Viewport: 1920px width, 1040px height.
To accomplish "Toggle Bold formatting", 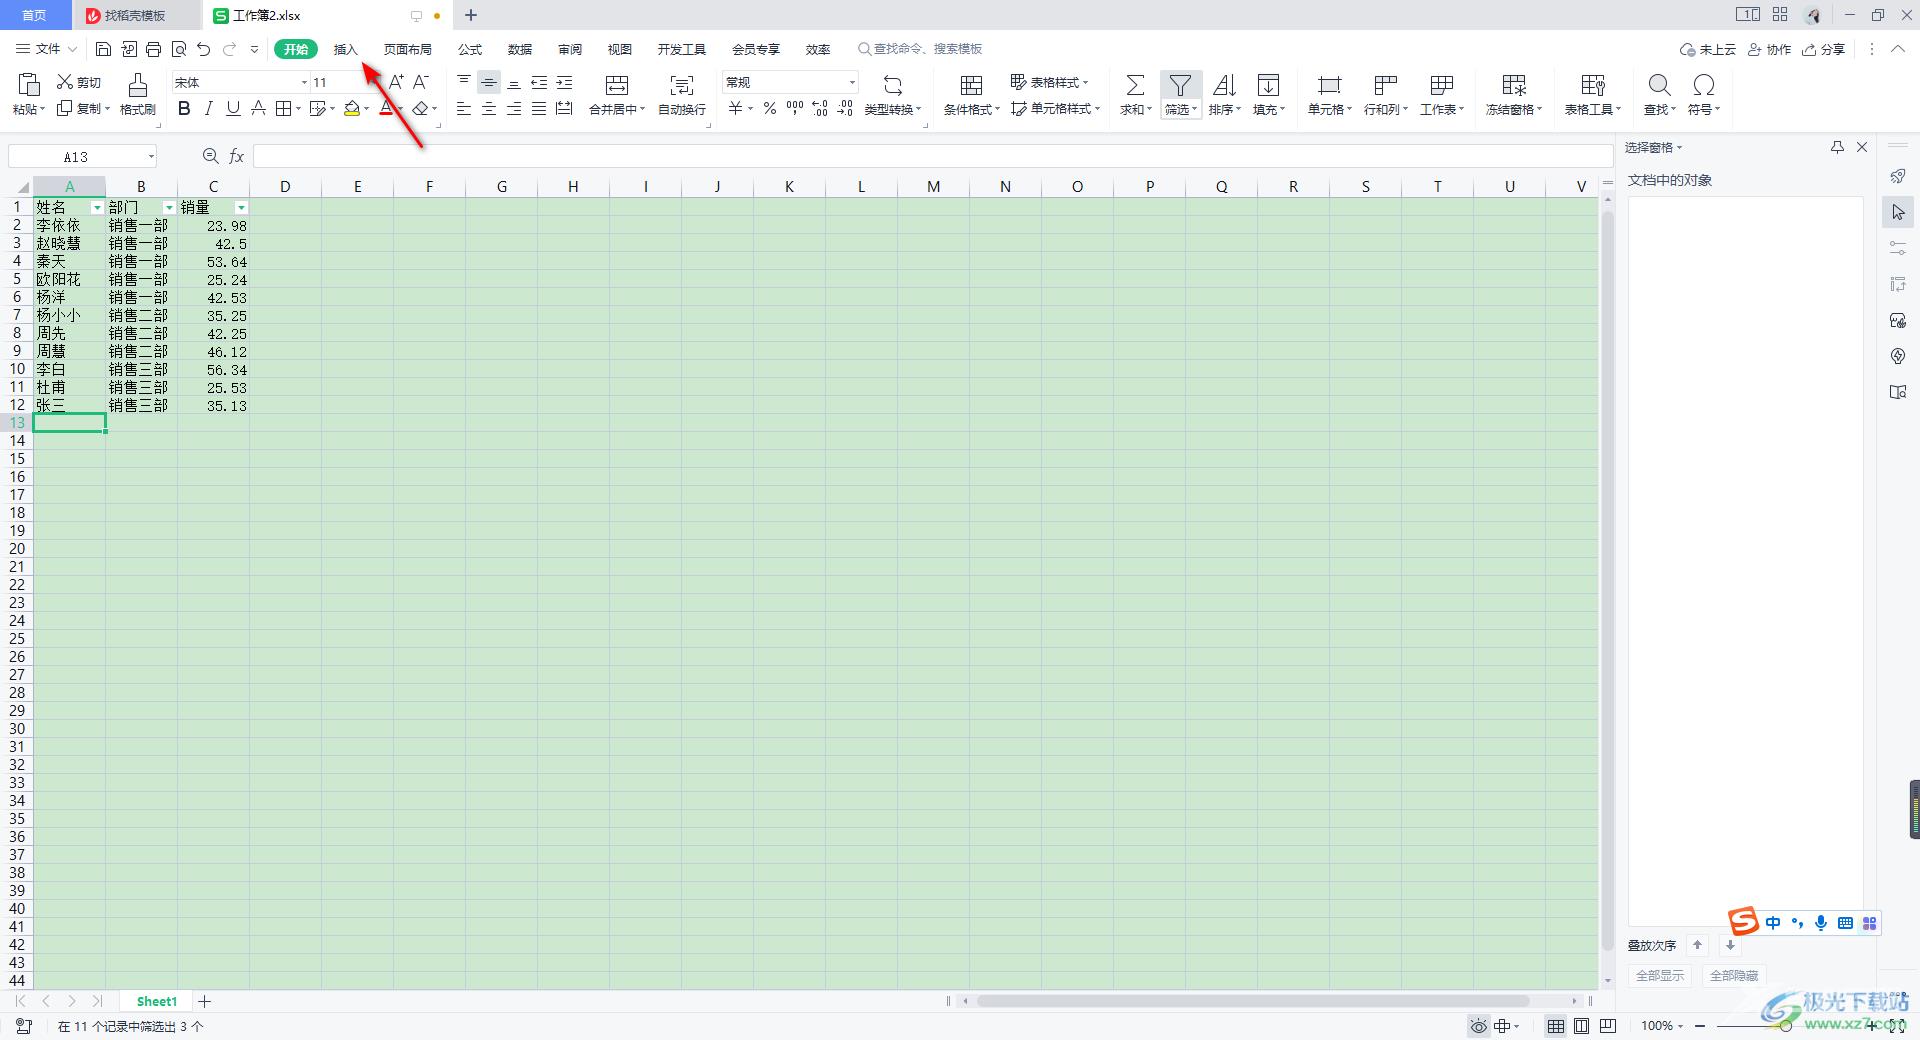I will click(x=184, y=108).
